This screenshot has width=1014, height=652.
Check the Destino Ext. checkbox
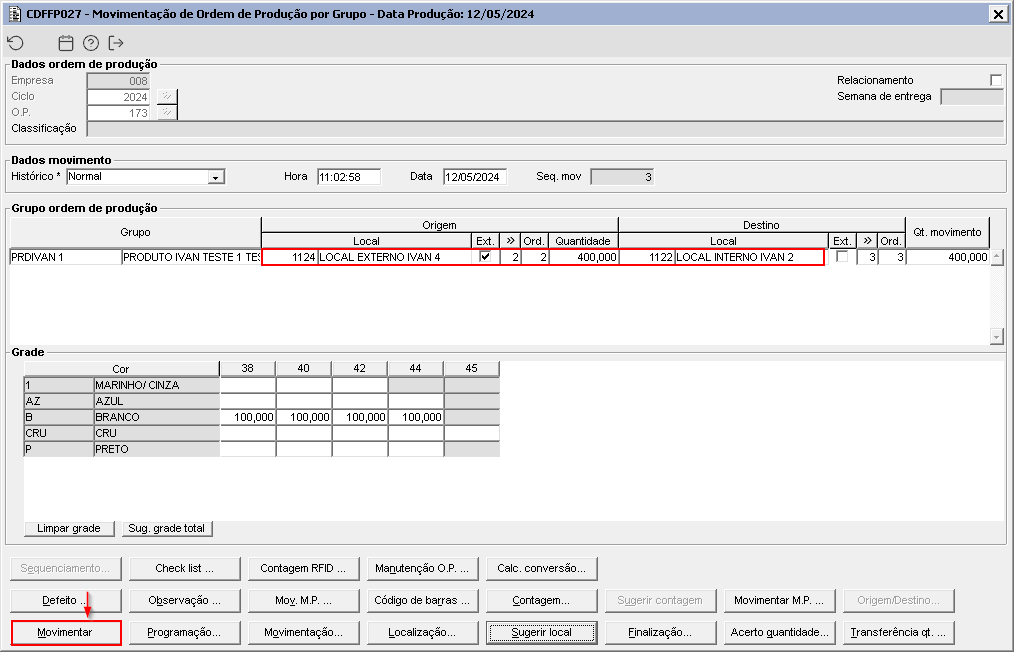(842, 256)
